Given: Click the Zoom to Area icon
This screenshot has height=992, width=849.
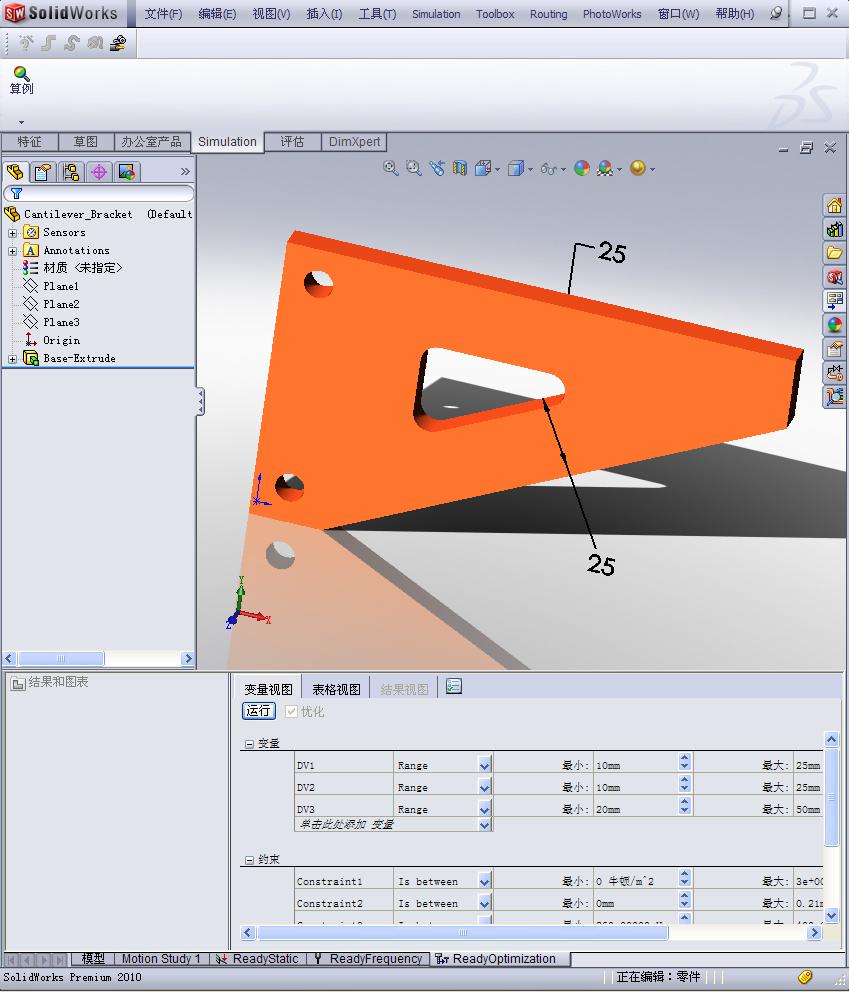Looking at the screenshot, I should click(x=414, y=168).
